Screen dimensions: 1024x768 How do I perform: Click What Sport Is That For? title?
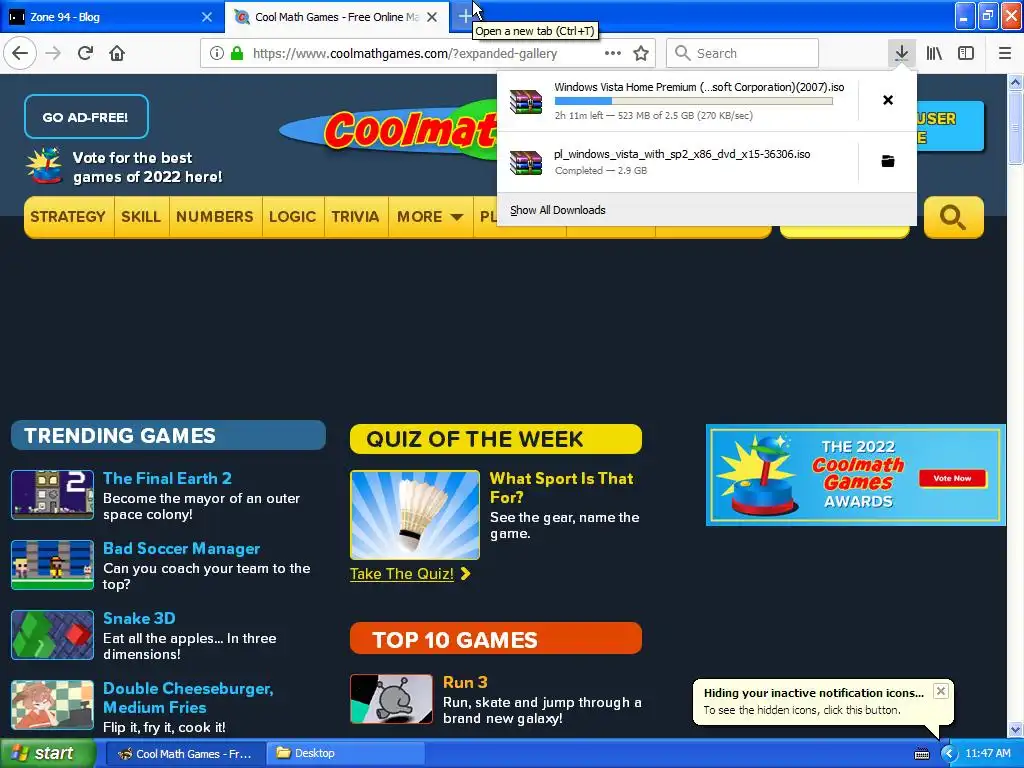coord(562,488)
